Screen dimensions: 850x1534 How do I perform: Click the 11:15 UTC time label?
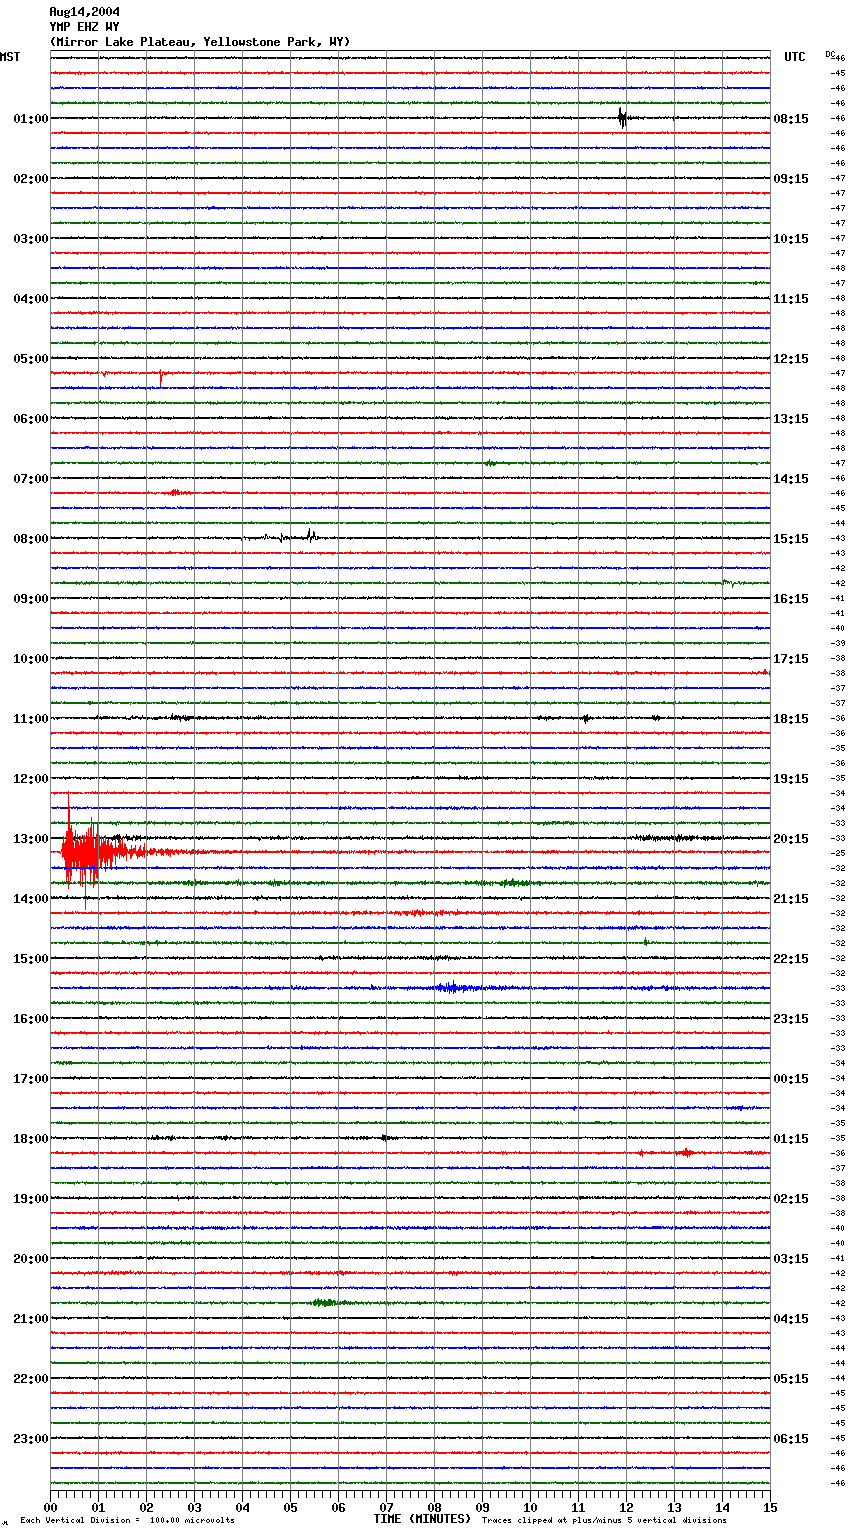(791, 299)
